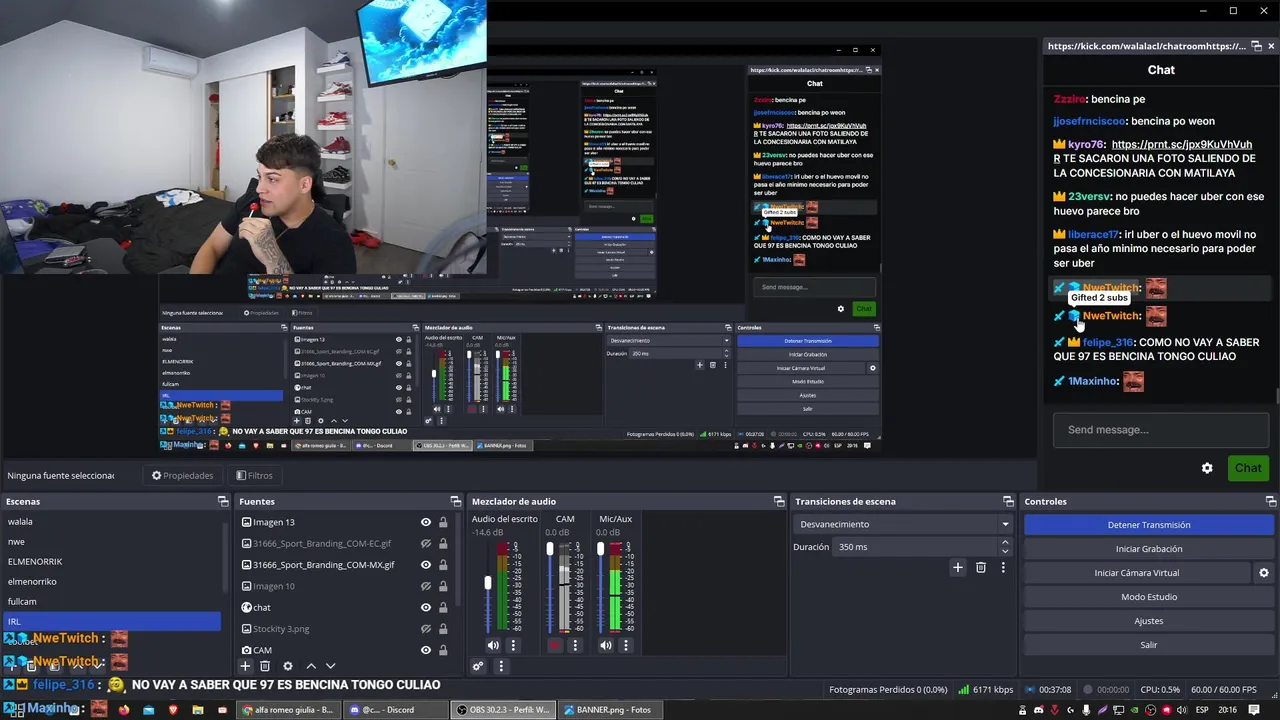The image size is (1280, 720).
Task: Open advanced audio properties gears icon
Action: 478,666
